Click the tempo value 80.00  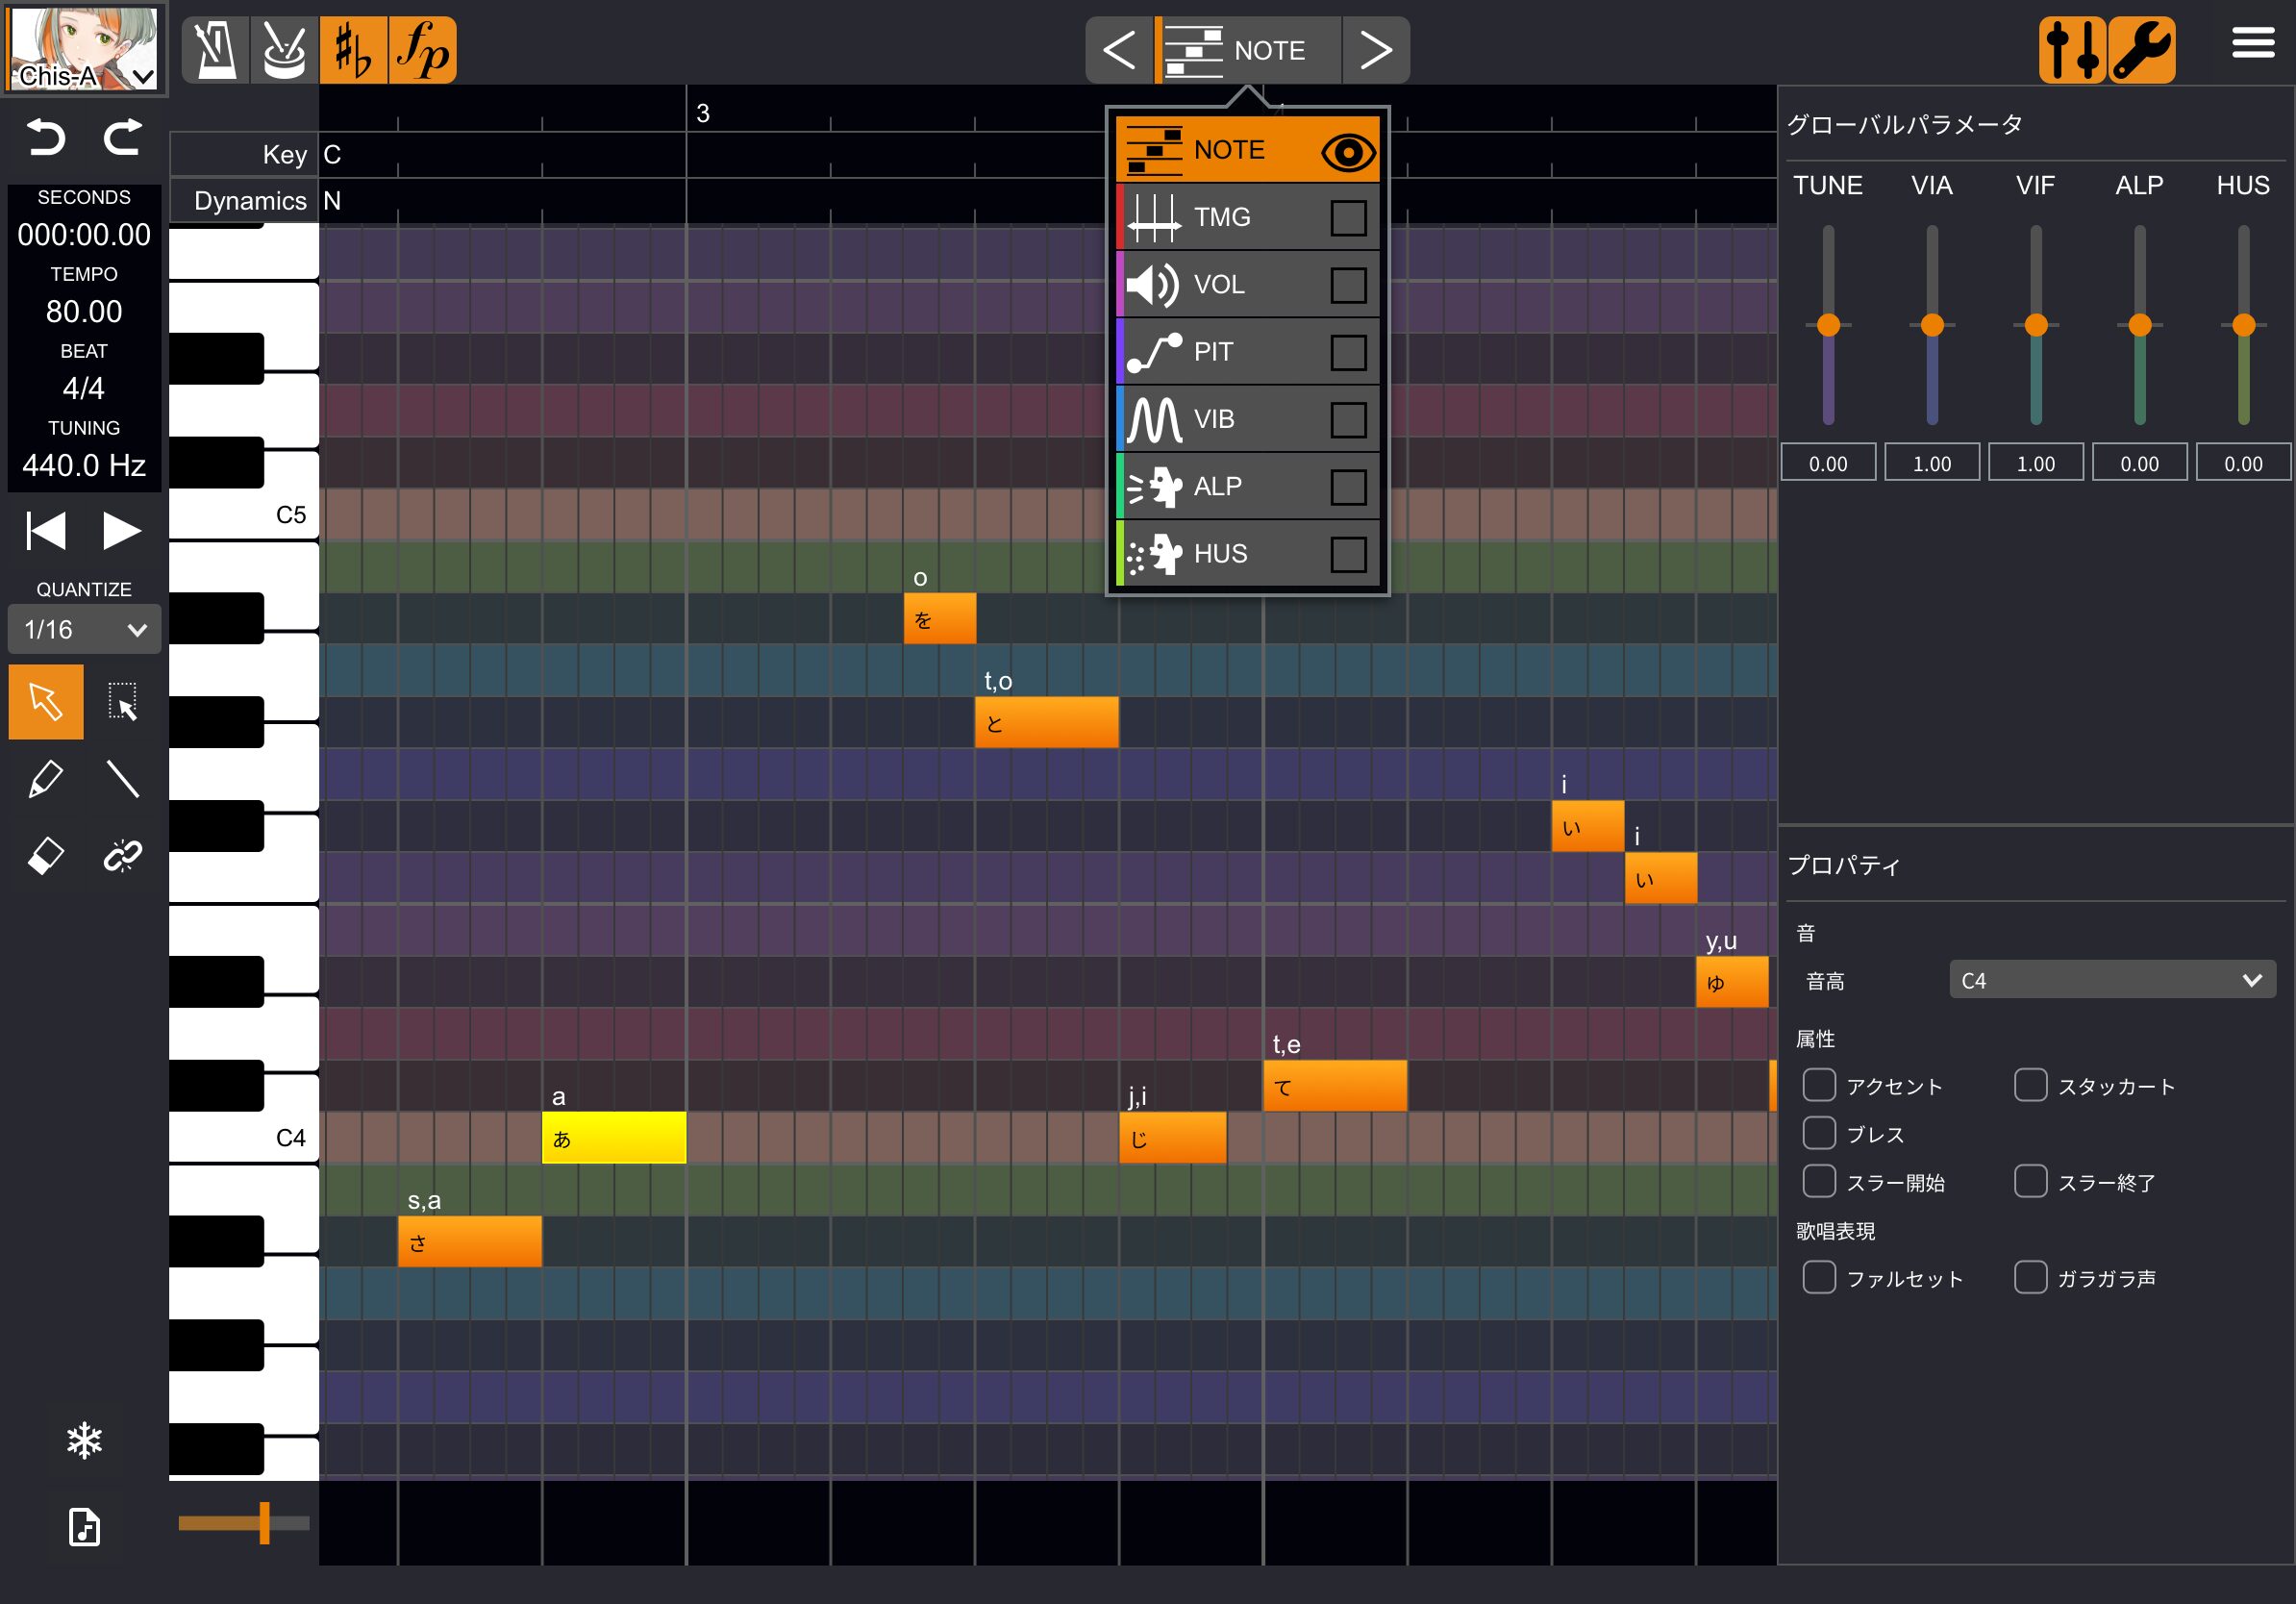point(84,311)
